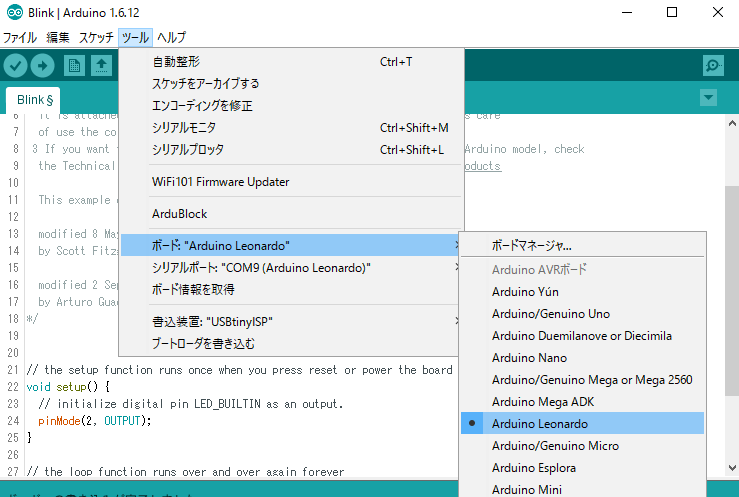
Task: Click the Verify checkmark button
Action: [16, 65]
